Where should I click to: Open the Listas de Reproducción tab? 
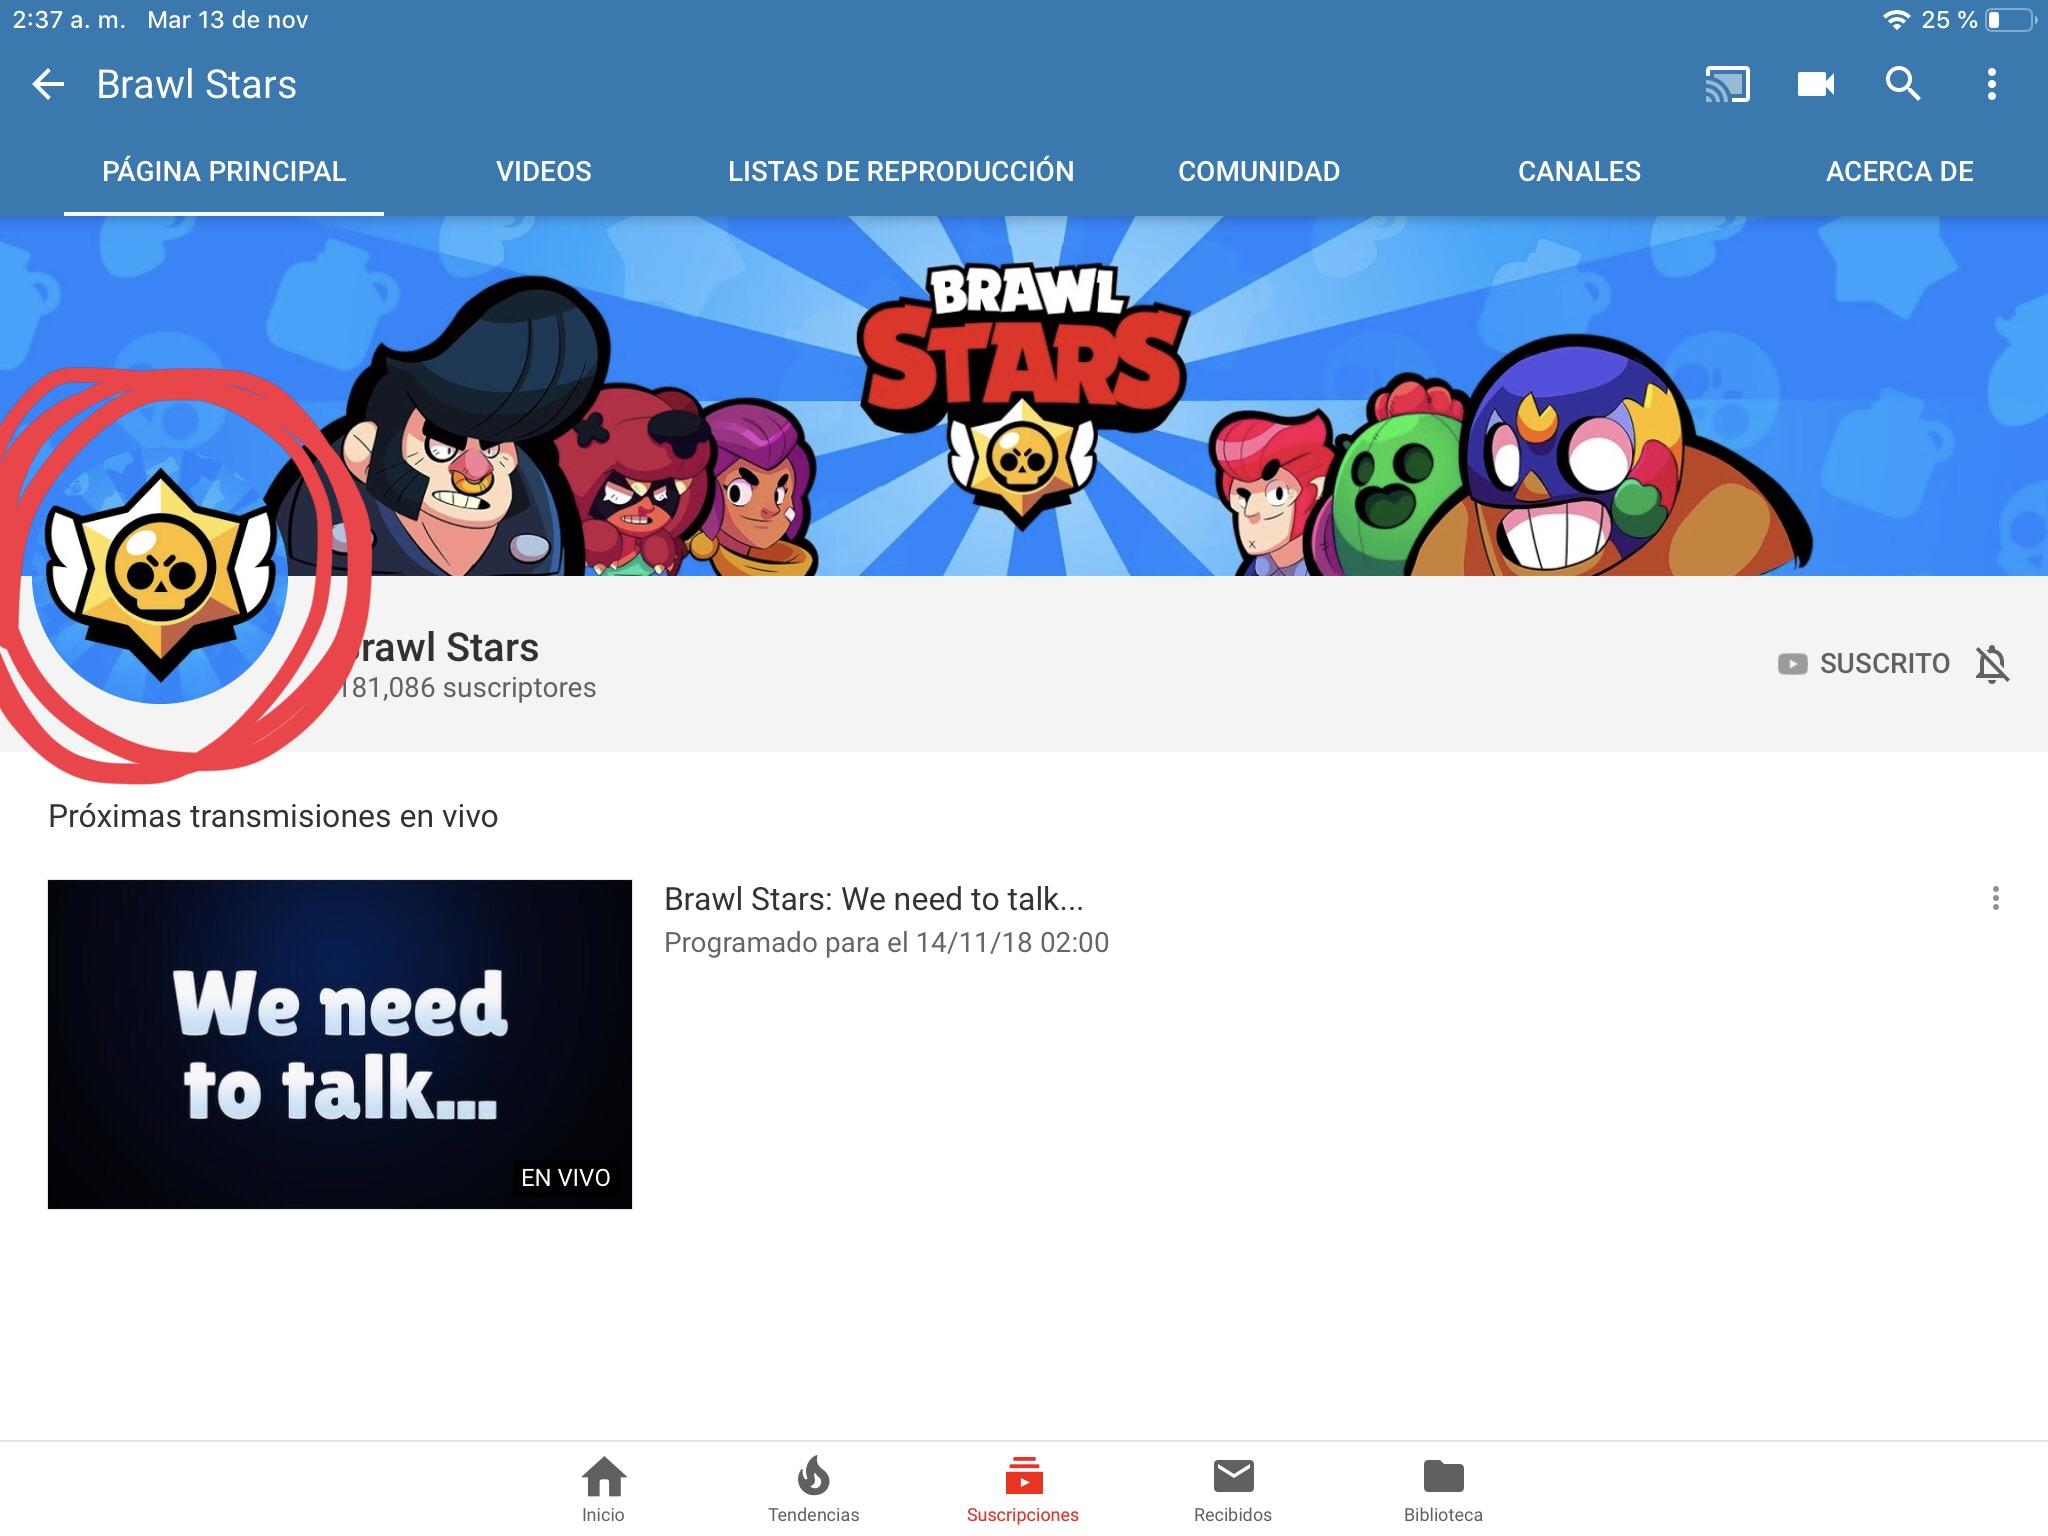coord(901,171)
